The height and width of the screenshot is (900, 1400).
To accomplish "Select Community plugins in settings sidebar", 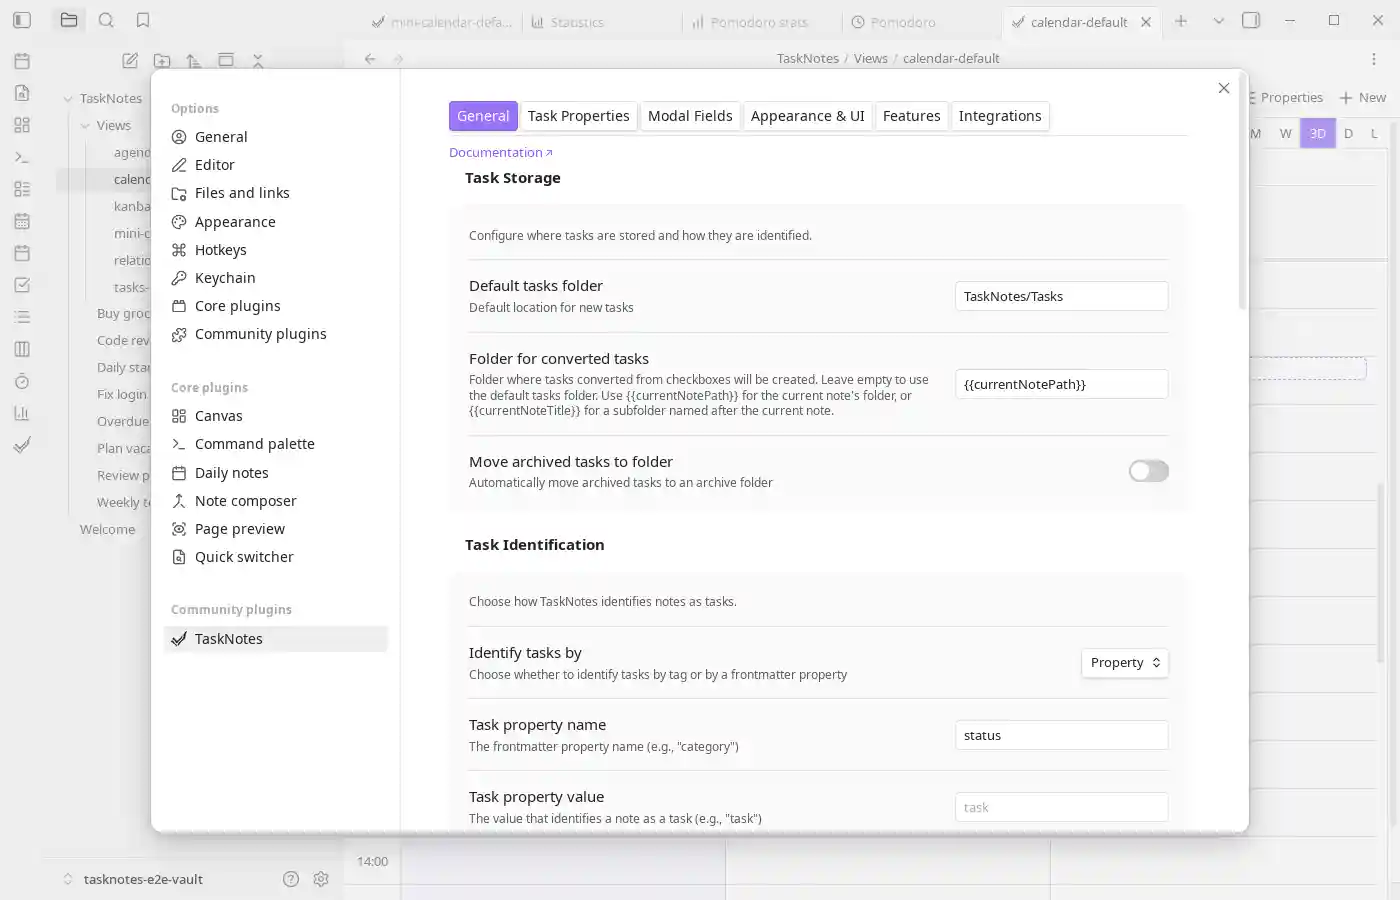I will tap(260, 334).
